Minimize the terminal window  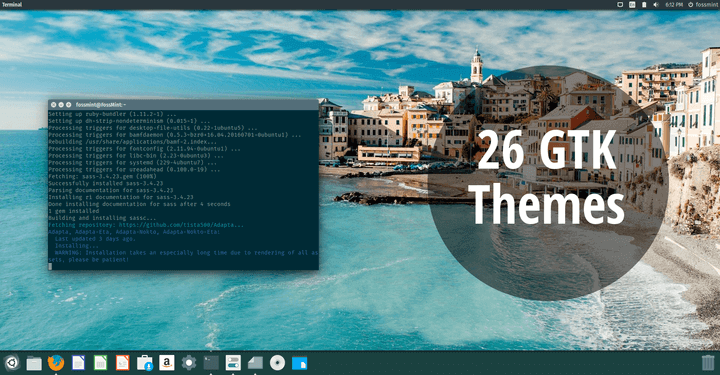click(61, 105)
